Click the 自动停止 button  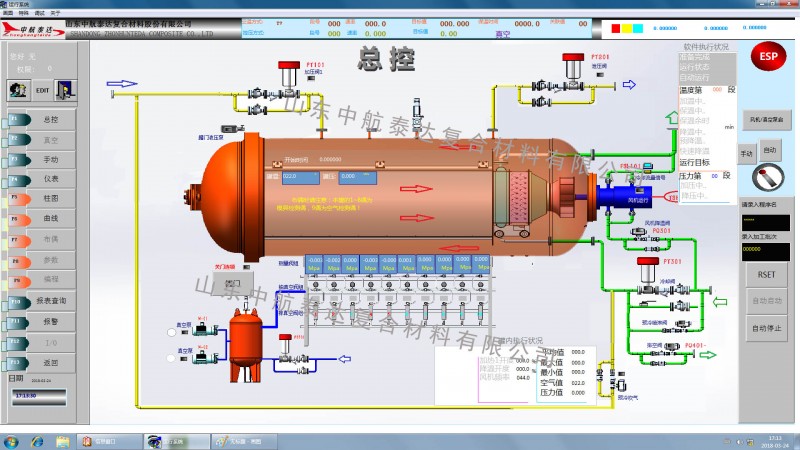coord(766,328)
